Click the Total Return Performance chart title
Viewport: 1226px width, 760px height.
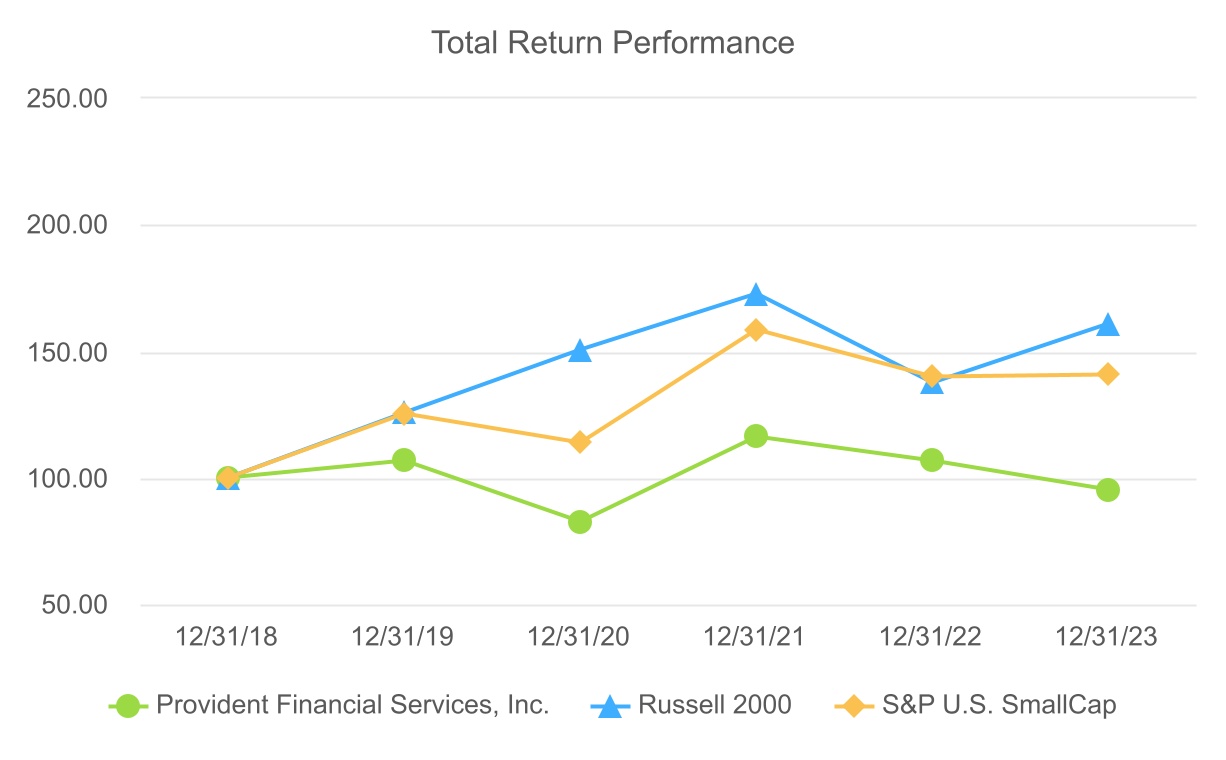pyautogui.click(x=612, y=43)
